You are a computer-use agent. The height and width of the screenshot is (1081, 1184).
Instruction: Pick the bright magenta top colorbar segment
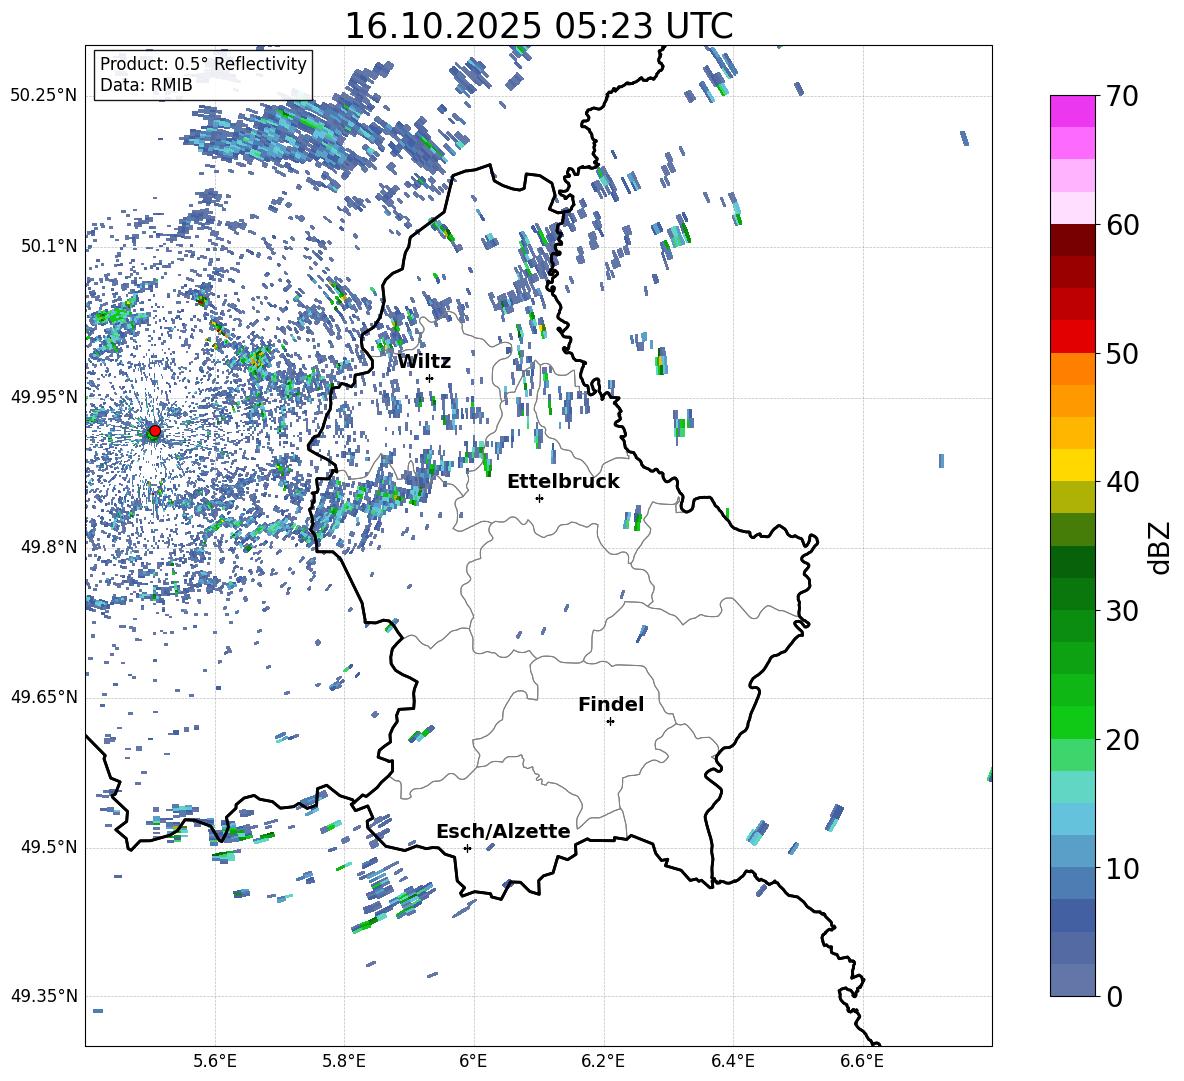click(x=1073, y=111)
